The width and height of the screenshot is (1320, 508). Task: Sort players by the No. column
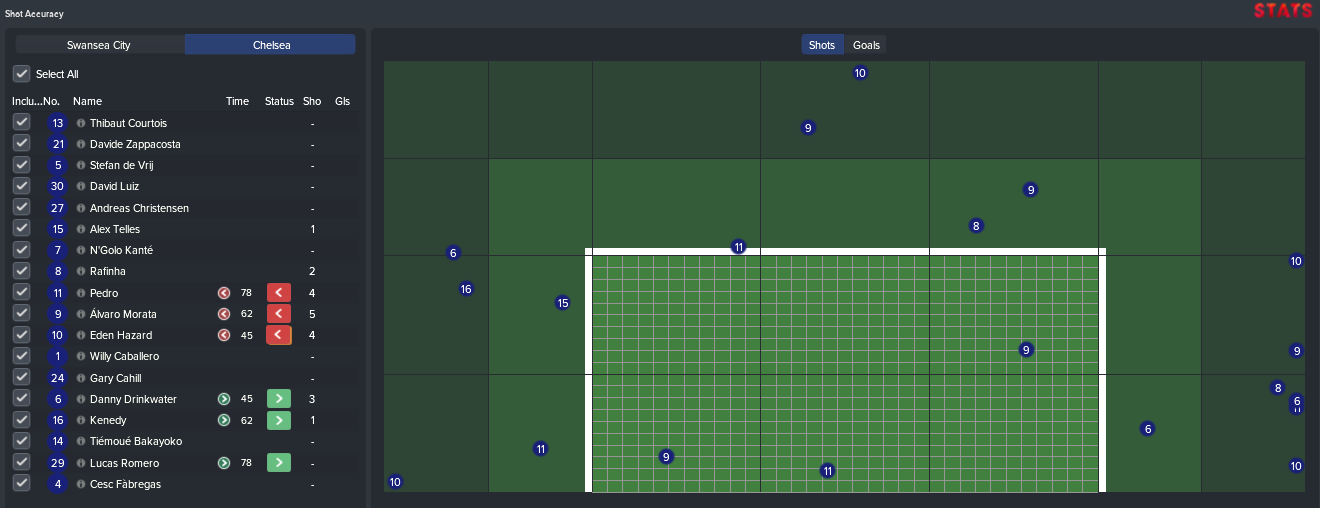51,101
